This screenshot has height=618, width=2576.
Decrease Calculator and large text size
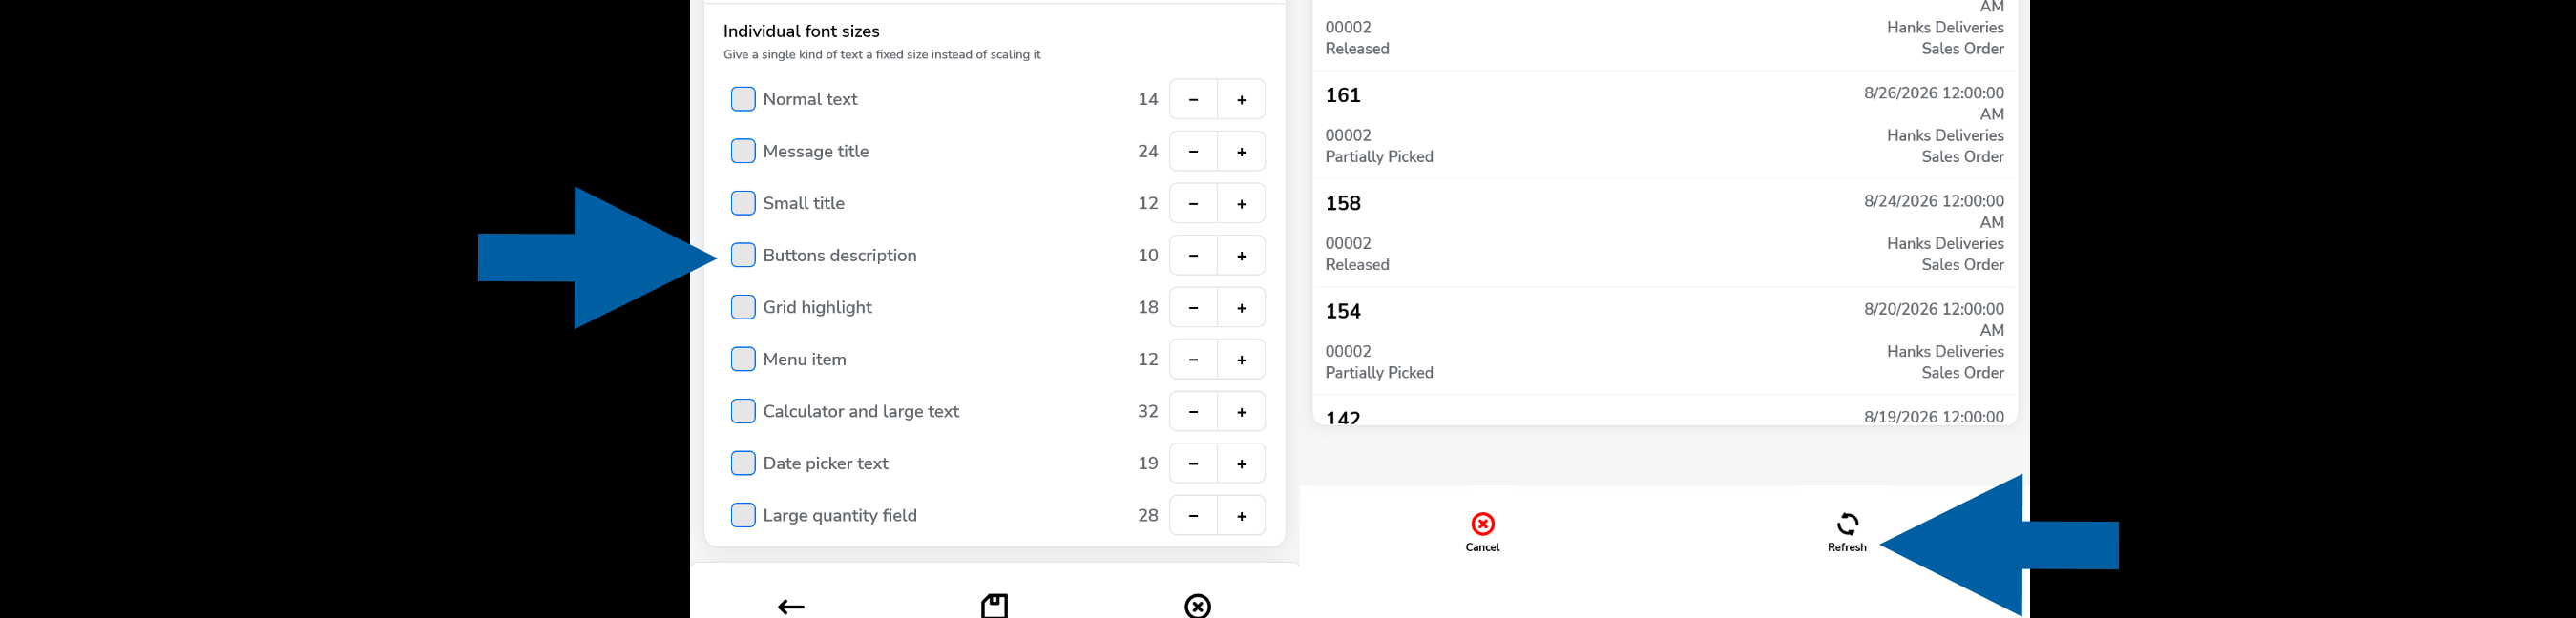click(x=1193, y=411)
